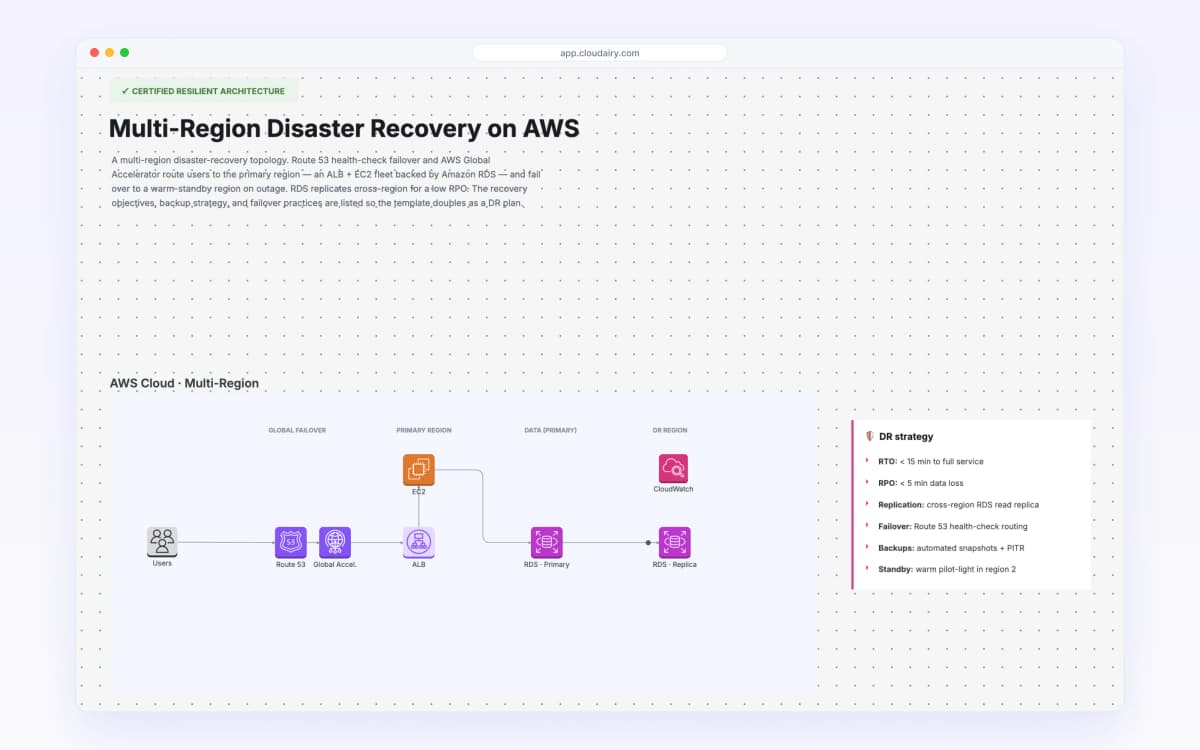Click the DATA (PRIMARY) column label

pos(550,430)
